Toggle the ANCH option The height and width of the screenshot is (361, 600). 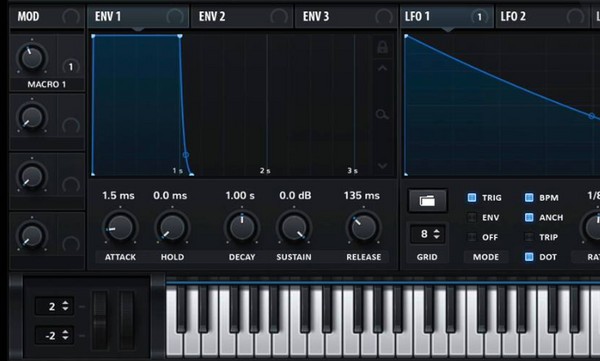[x=529, y=217]
